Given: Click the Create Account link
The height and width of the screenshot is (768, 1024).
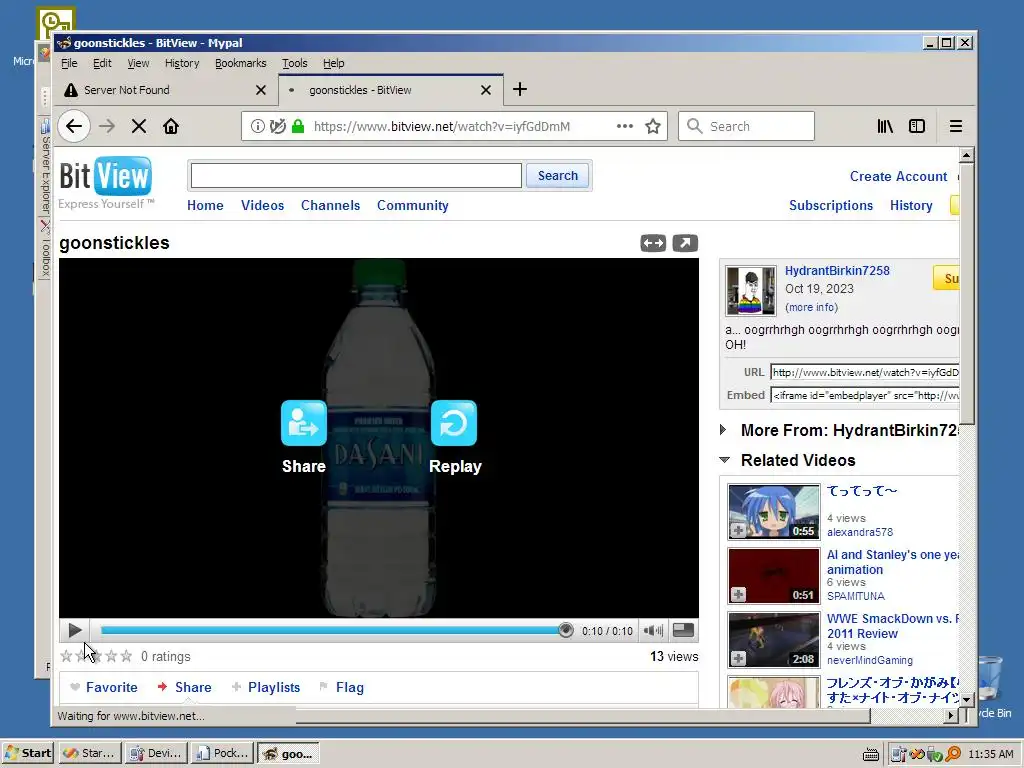Looking at the screenshot, I should click(898, 176).
